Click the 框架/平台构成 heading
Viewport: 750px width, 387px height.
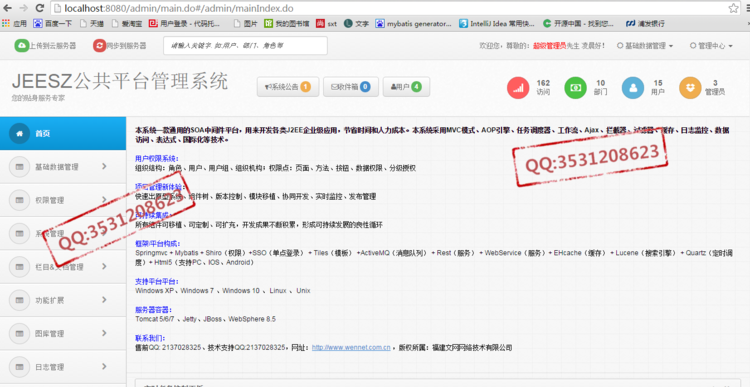click(157, 243)
